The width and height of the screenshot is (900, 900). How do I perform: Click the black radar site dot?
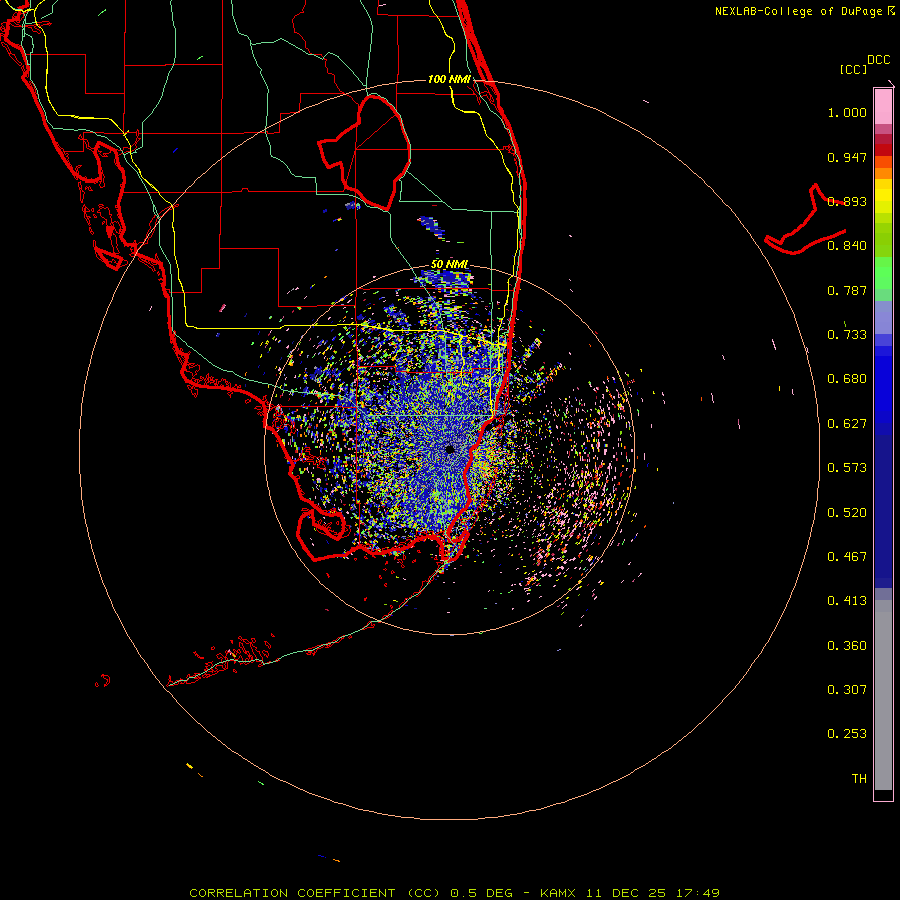point(450,449)
